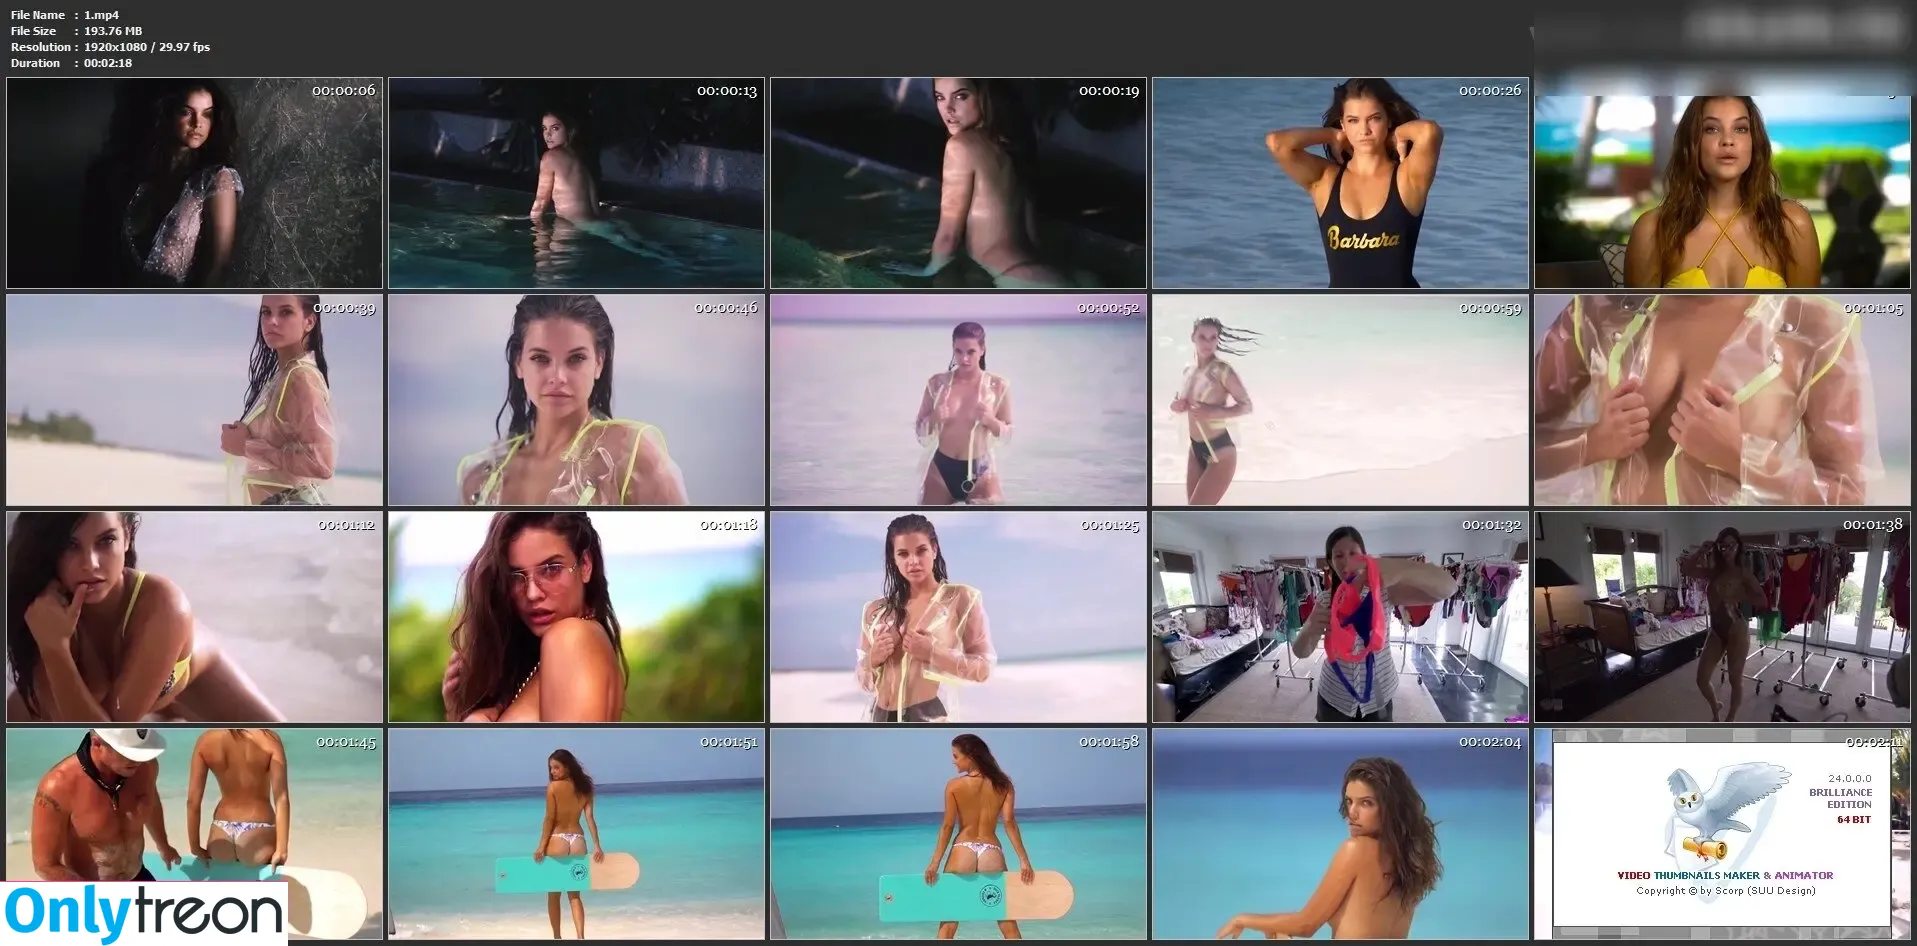Select the thumbnail stamped 00:00:26
This screenshot has width=1917, height=946.
(1340, 183)
